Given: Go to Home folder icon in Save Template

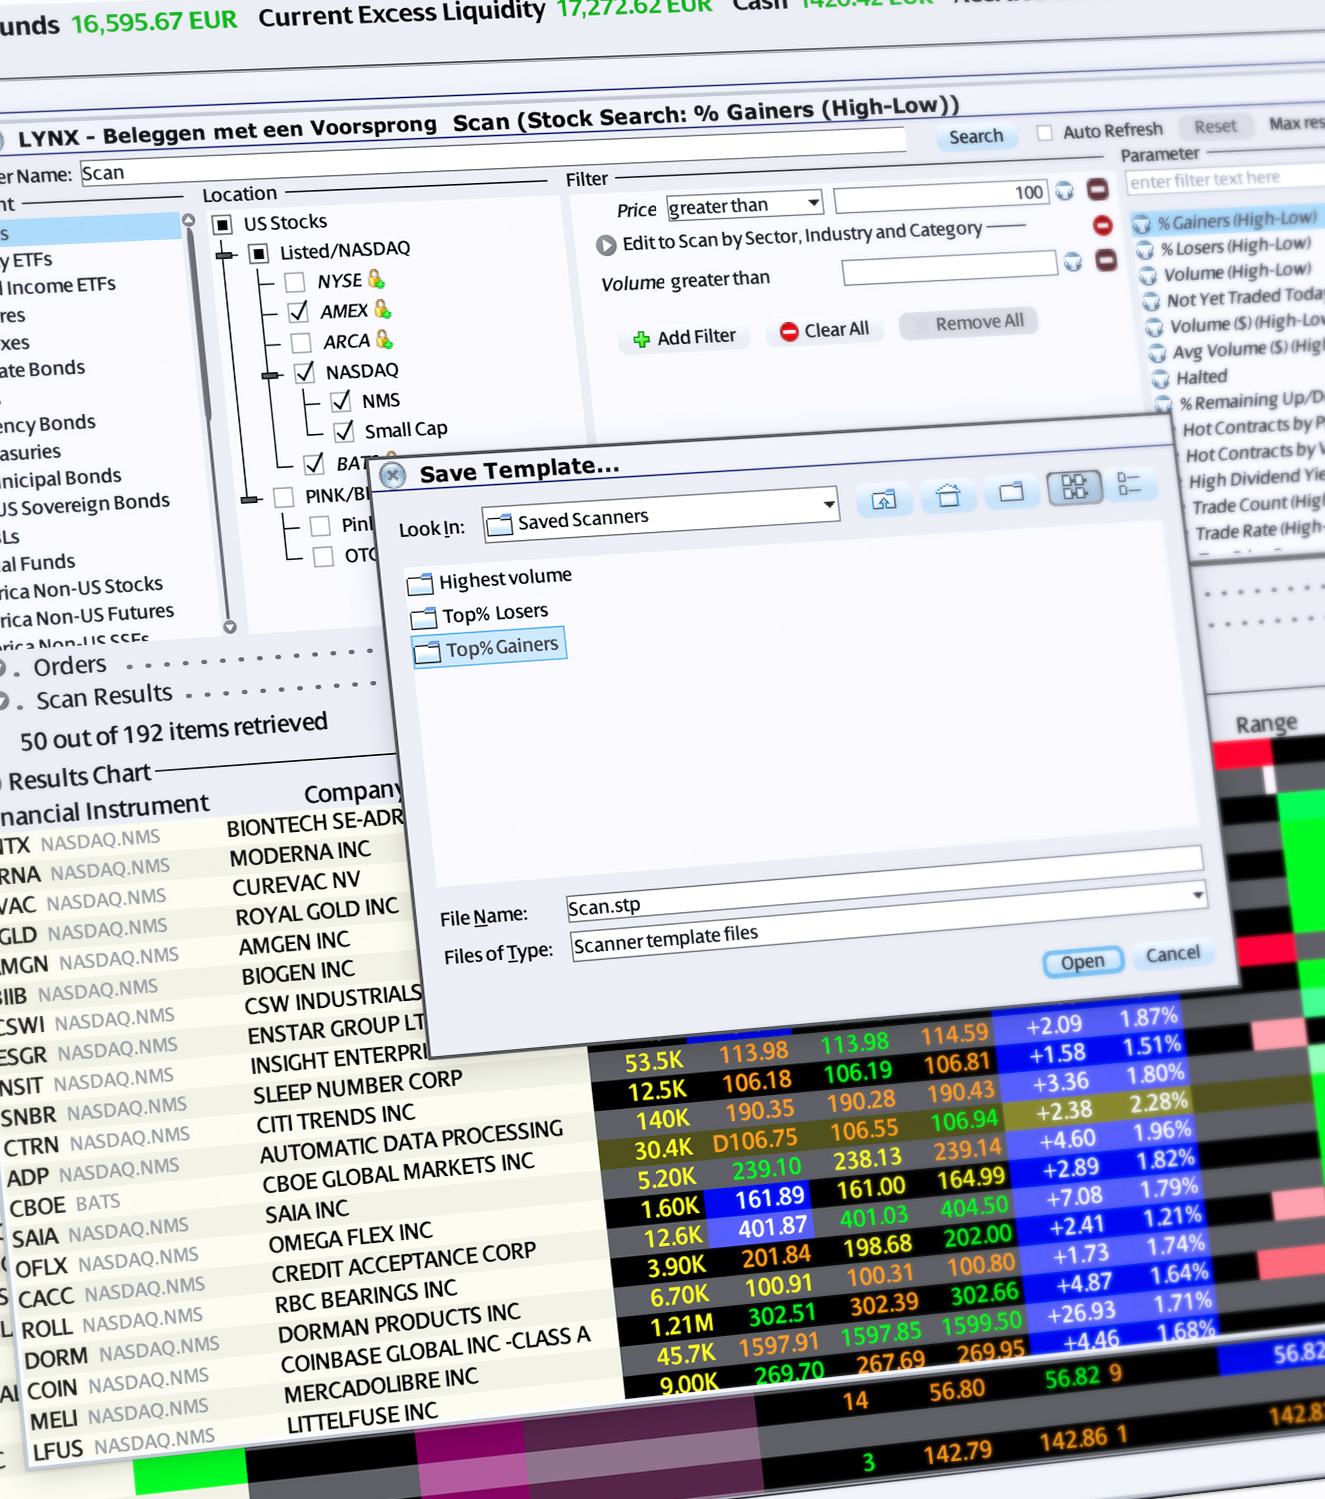Looking at the screenshot, I should click(948, 496).
